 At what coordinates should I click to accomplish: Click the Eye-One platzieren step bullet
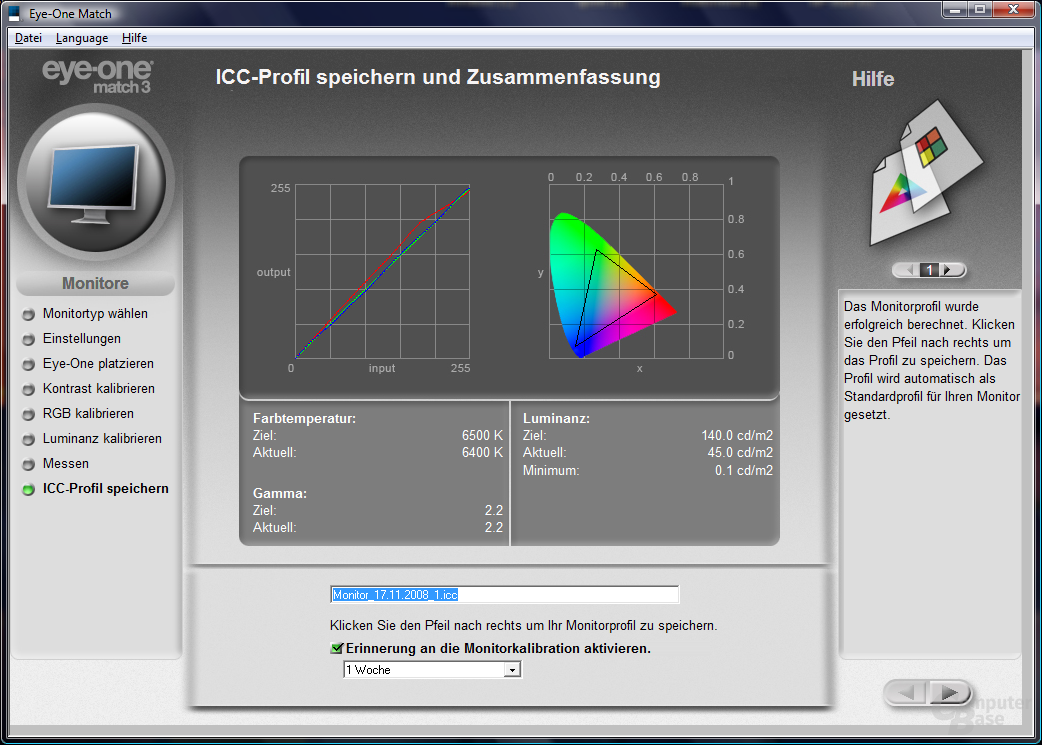[x=29, y=365]
